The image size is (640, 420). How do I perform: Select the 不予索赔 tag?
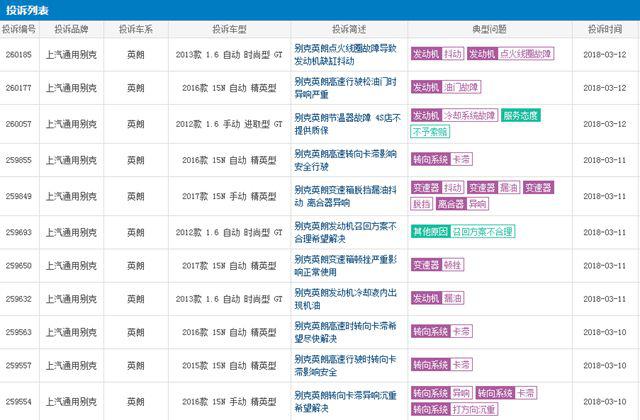(x=430, y=132)
